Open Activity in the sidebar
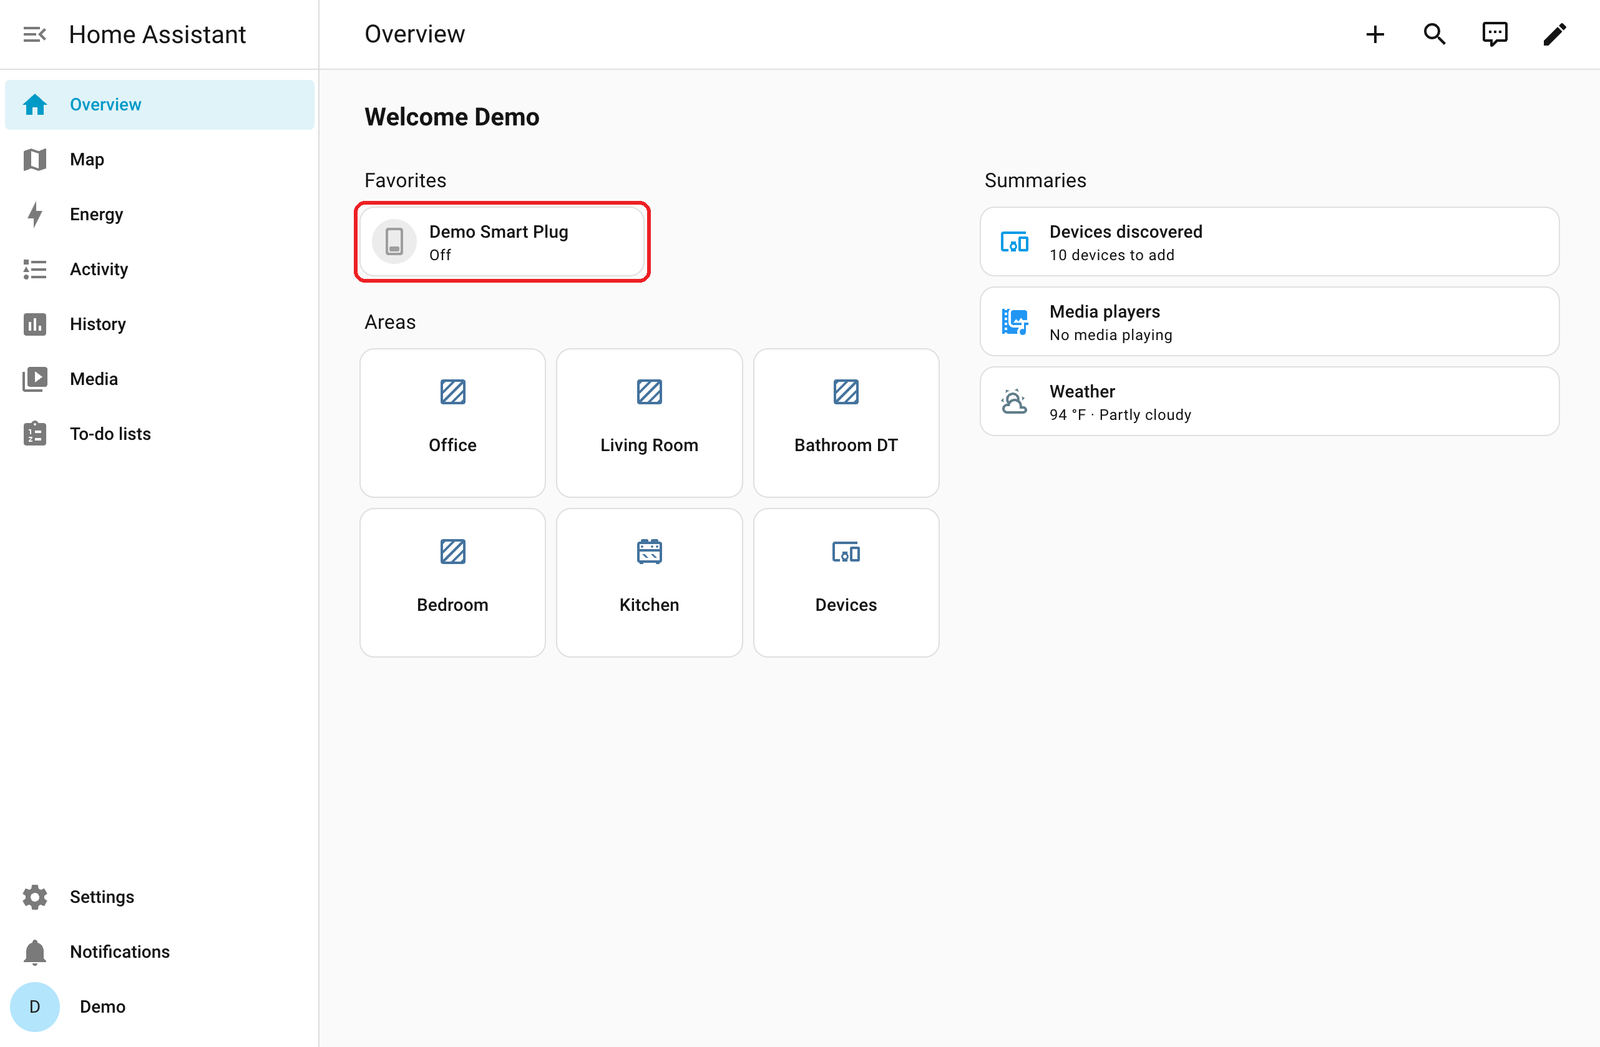 tap(160, 270)
